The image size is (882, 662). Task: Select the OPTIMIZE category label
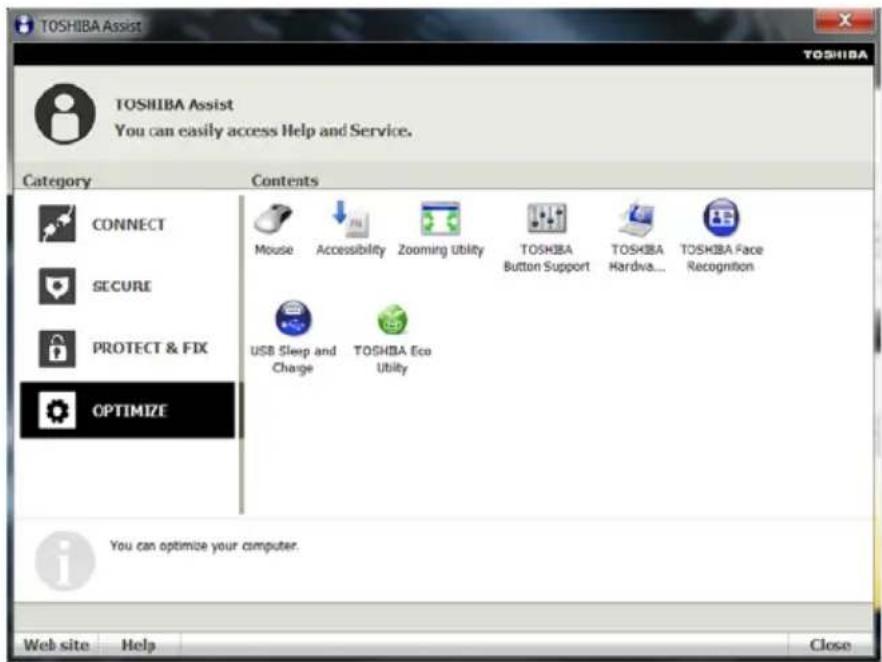pyautogui.click(x=129, y=411)
